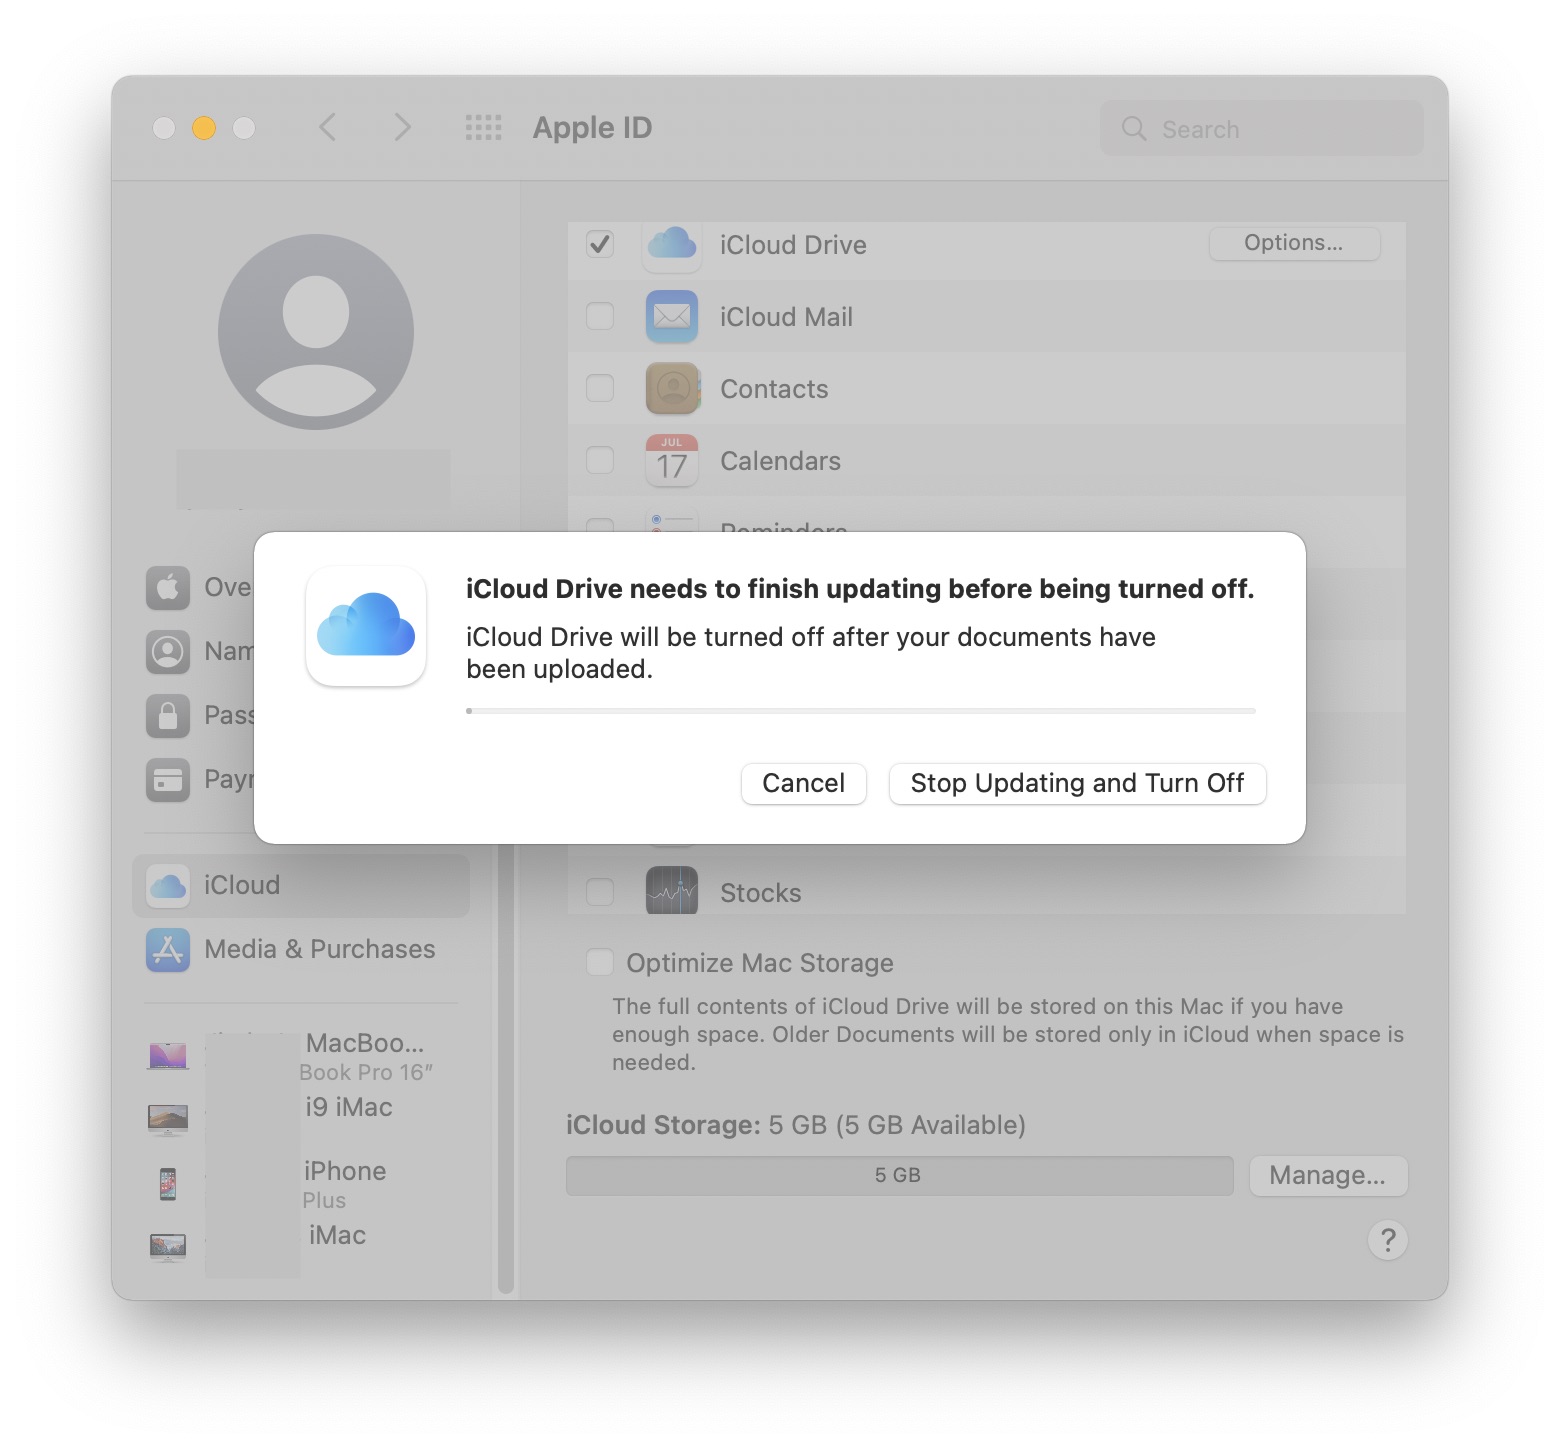Click the Contacts app icon
The height and width of the screenshot is (1448, 1560).
[672, 388]
